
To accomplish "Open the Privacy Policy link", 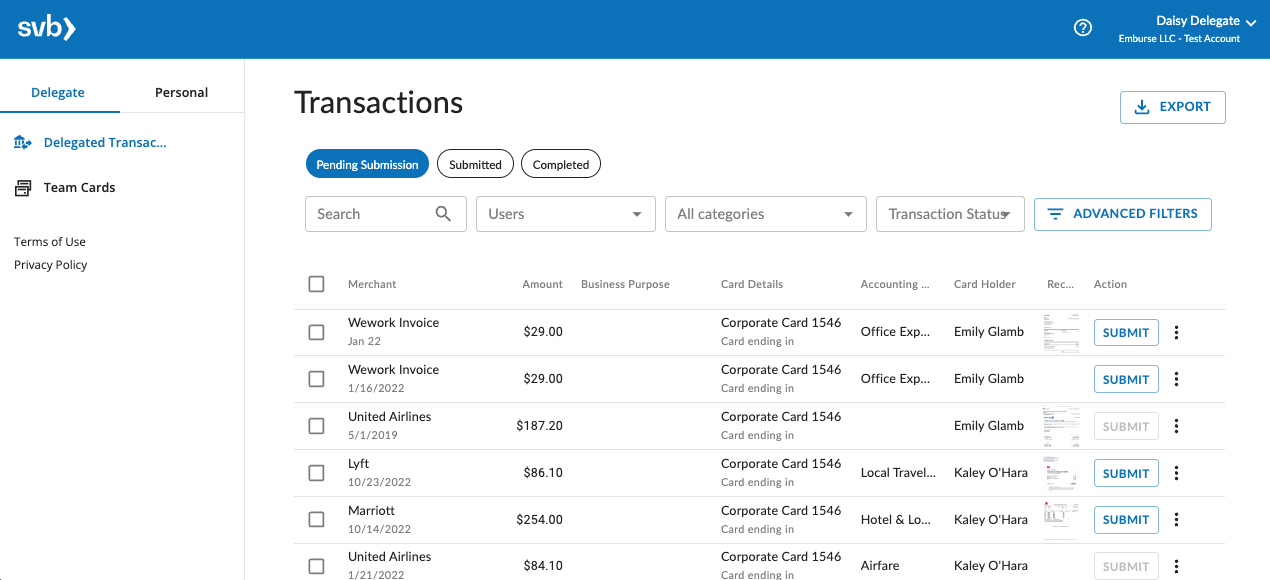I will pyautogui.click(x=51, y=265).
